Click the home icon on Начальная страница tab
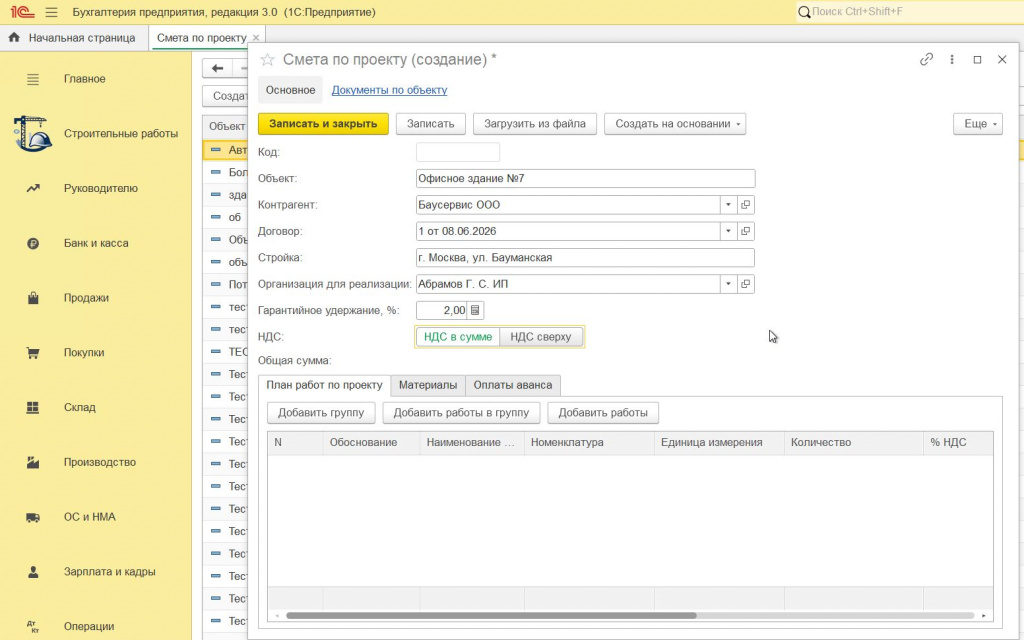 pyautogui.click(x=14, y=37)
